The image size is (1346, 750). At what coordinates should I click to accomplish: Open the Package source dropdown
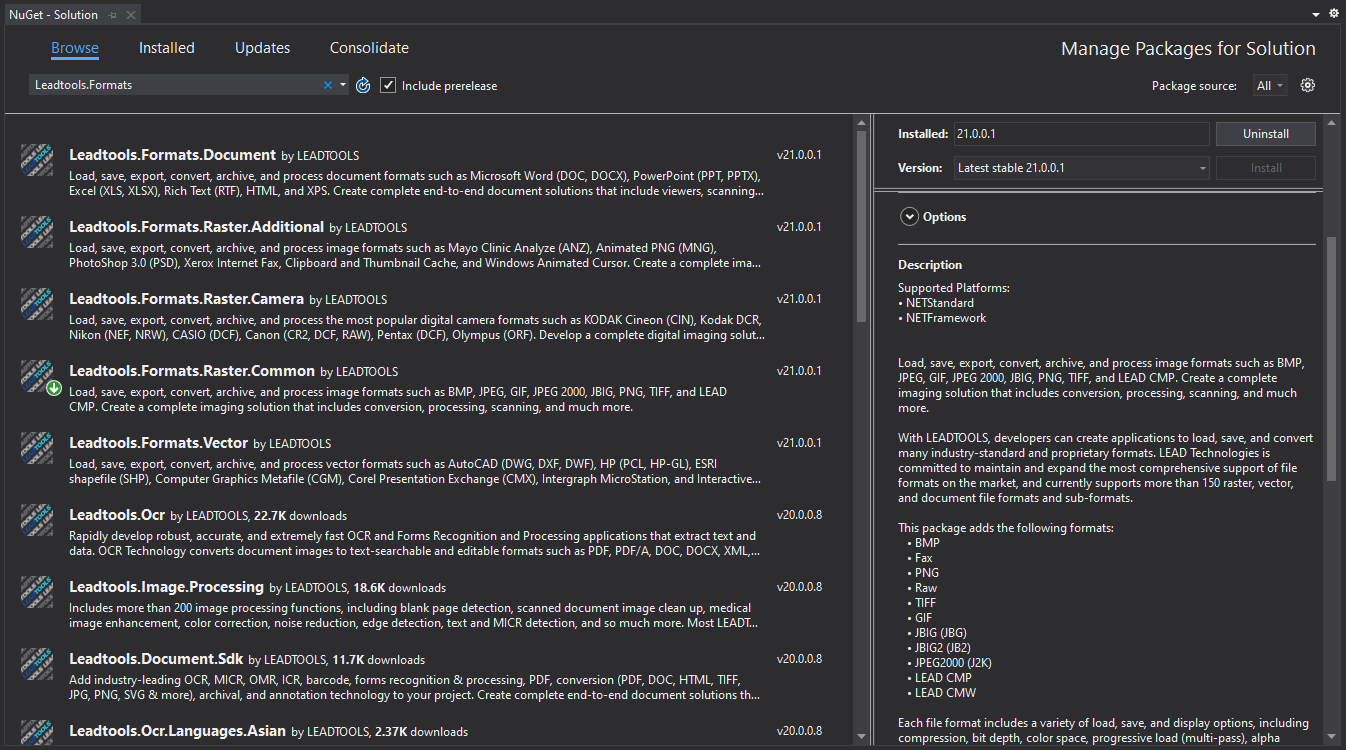(1270, 85)
